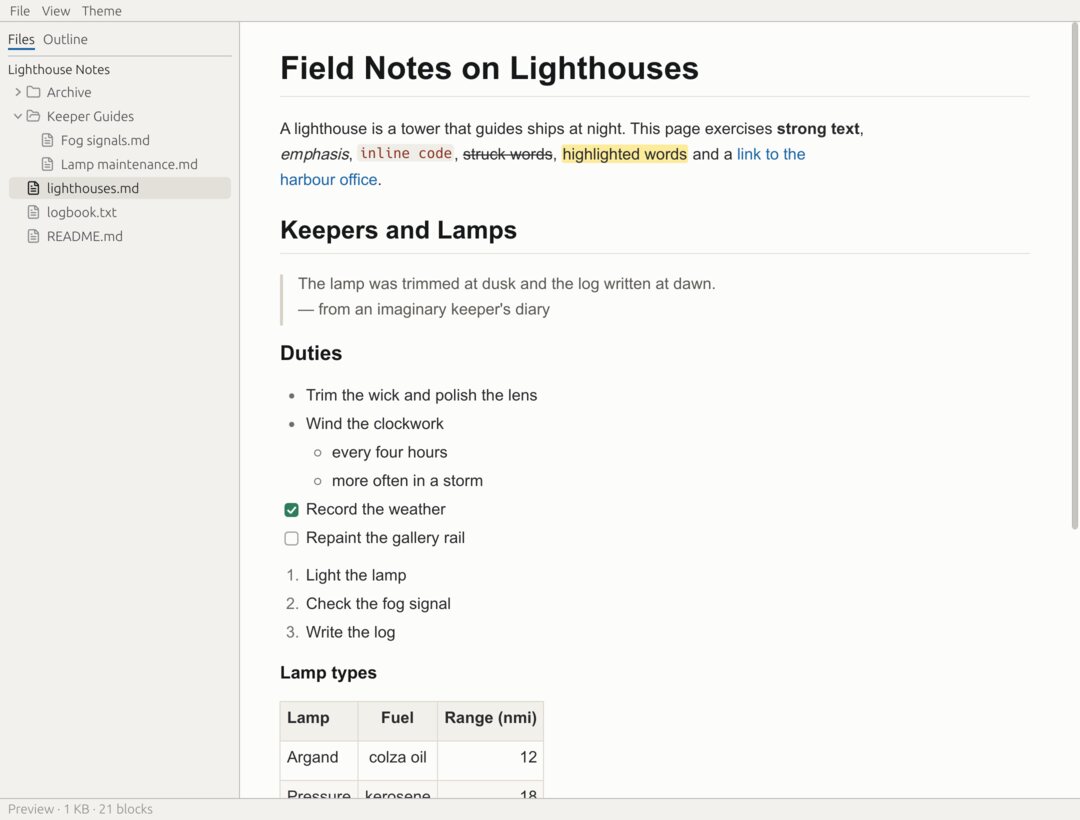Open the View menu
Viewport: 1080px width, 820px height.
(x=56, y=11)
